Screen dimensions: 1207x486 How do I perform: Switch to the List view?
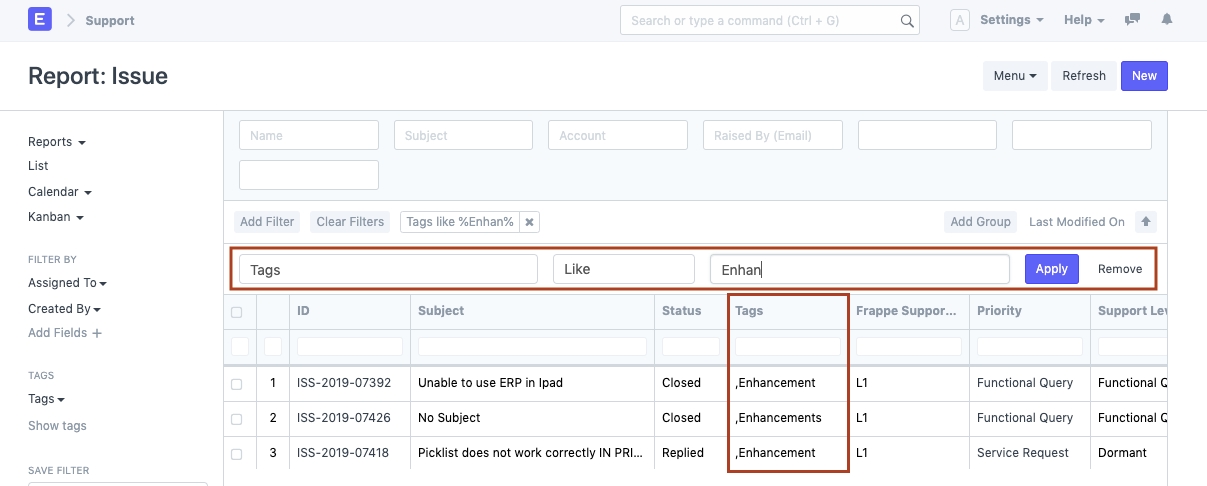(x=38, y=166)
